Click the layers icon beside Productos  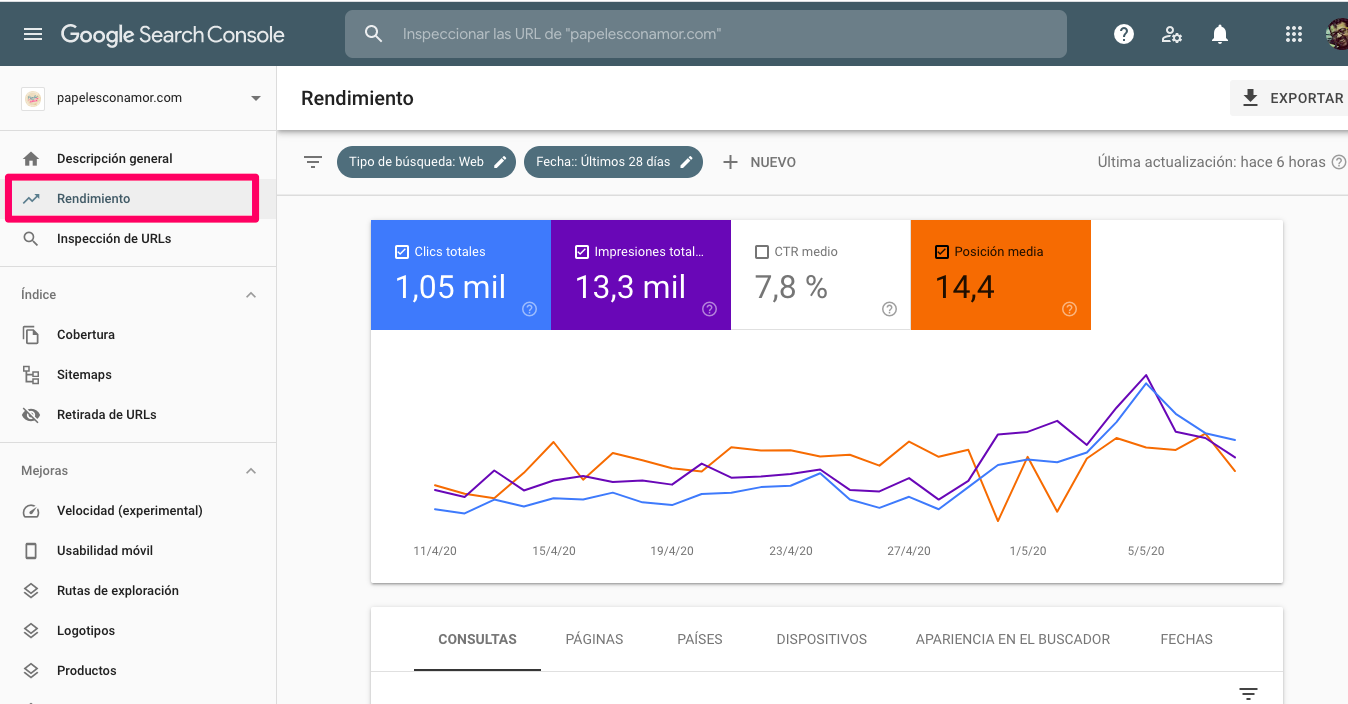tap(31, 671)
